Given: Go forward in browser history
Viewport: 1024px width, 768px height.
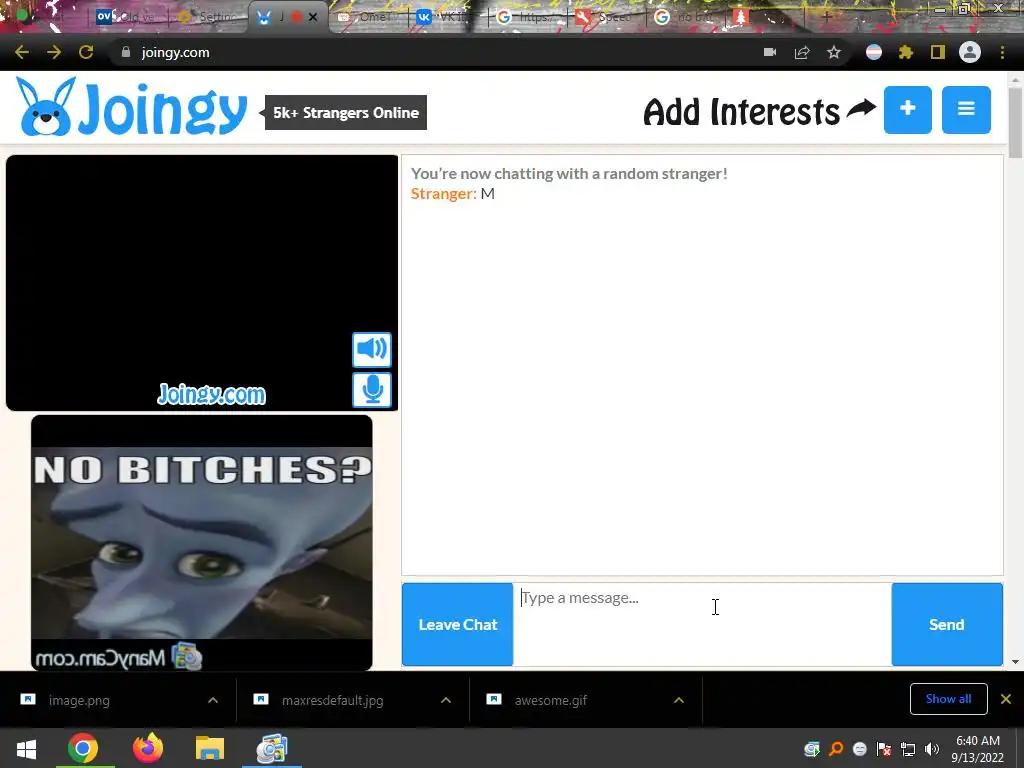Looking at the screenshot, I should (x=54, y=52).
